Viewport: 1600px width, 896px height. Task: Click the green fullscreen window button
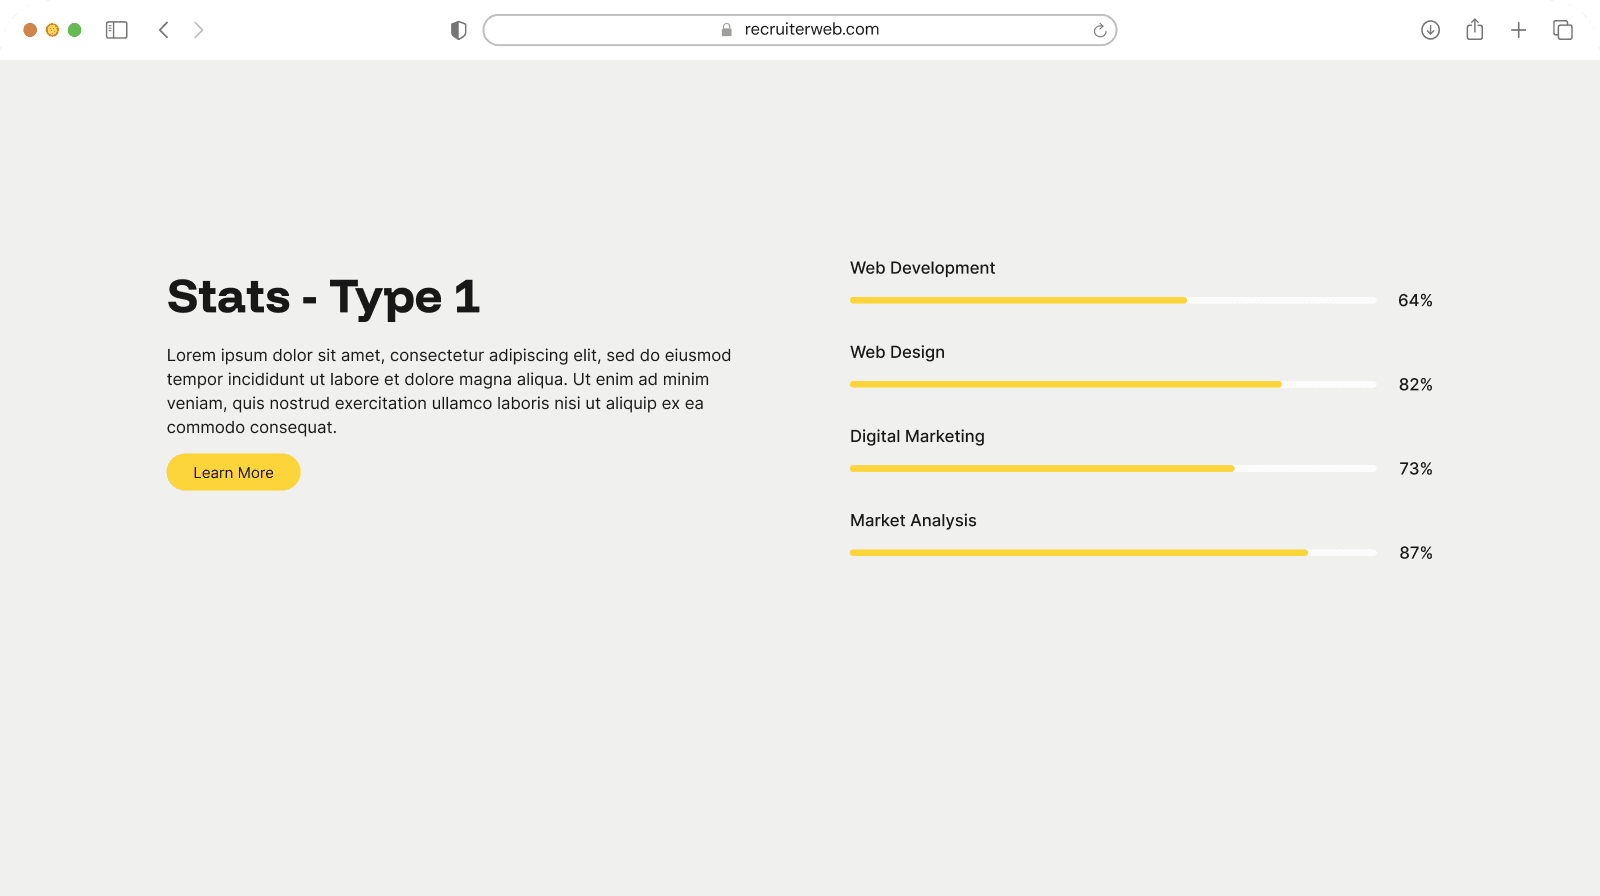[74, 30]
